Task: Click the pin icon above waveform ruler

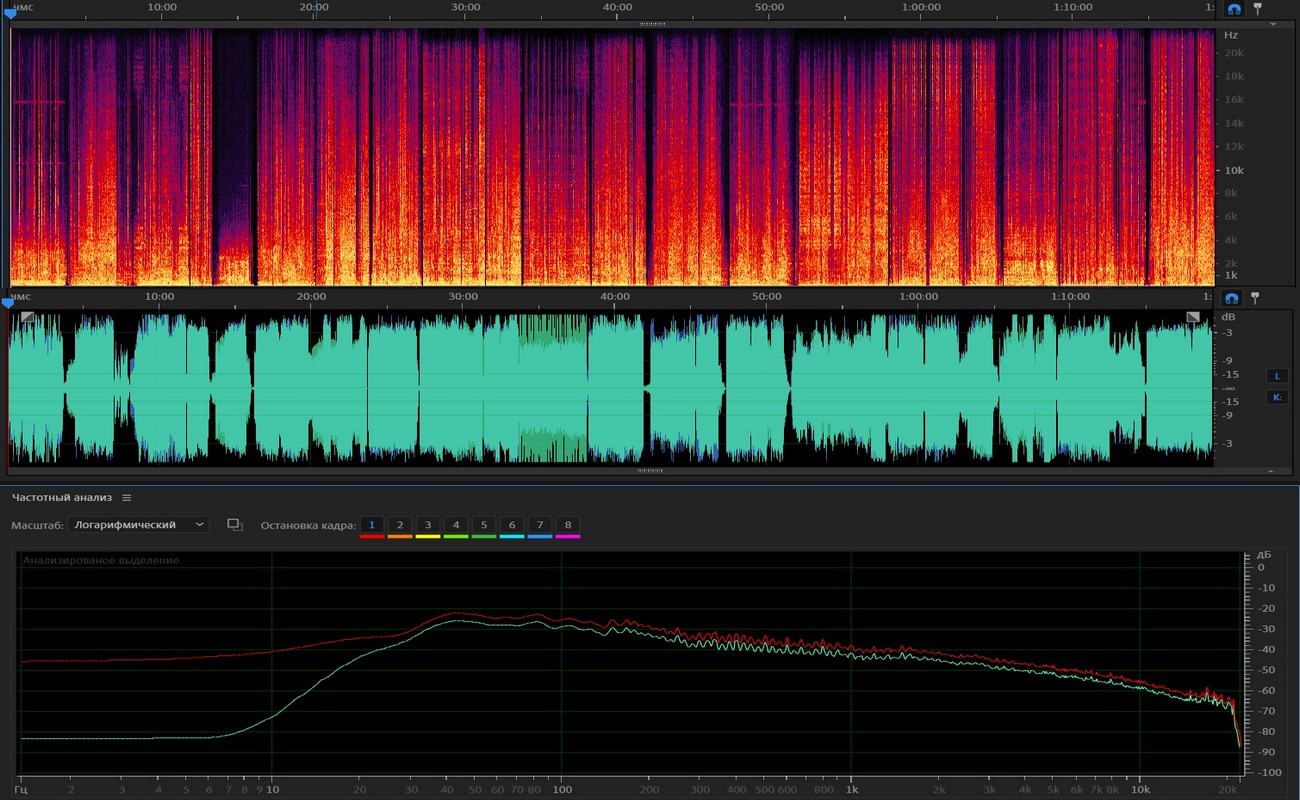Action: click(1255, 298)
